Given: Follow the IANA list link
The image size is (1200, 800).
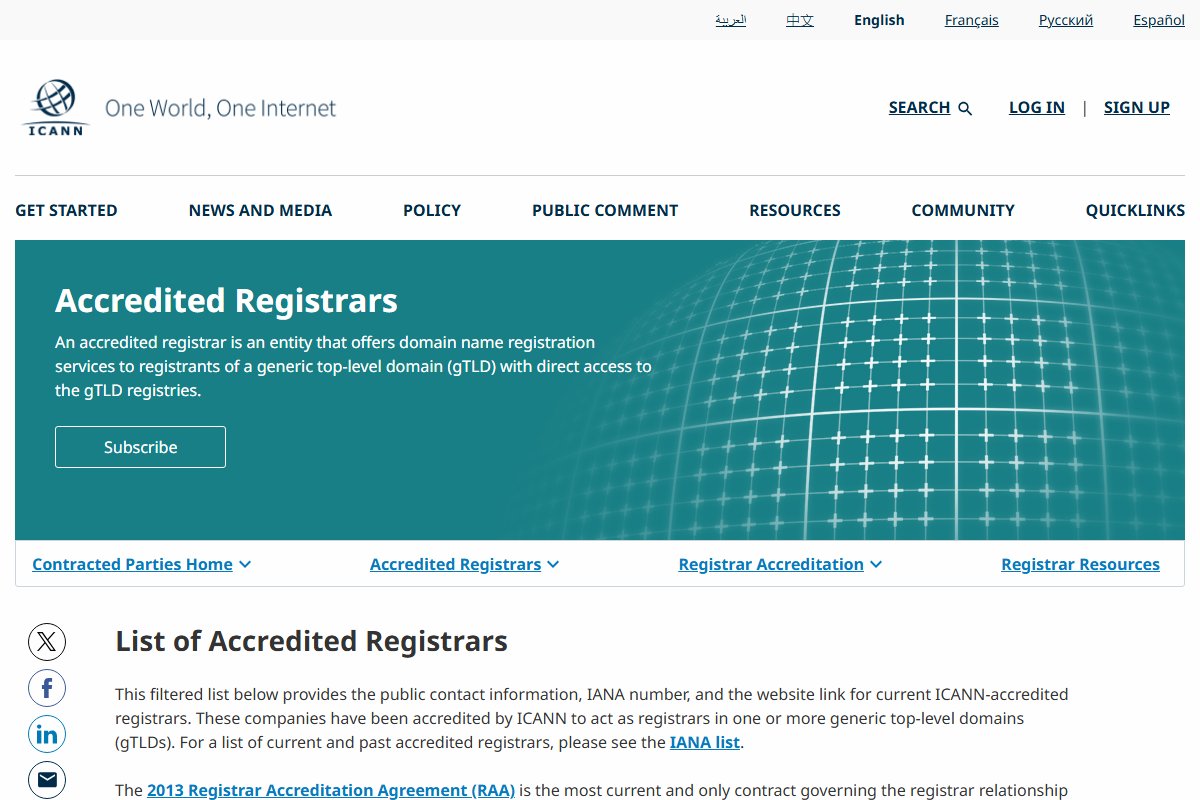Looking at the screenshot, I should click(705, 742).
